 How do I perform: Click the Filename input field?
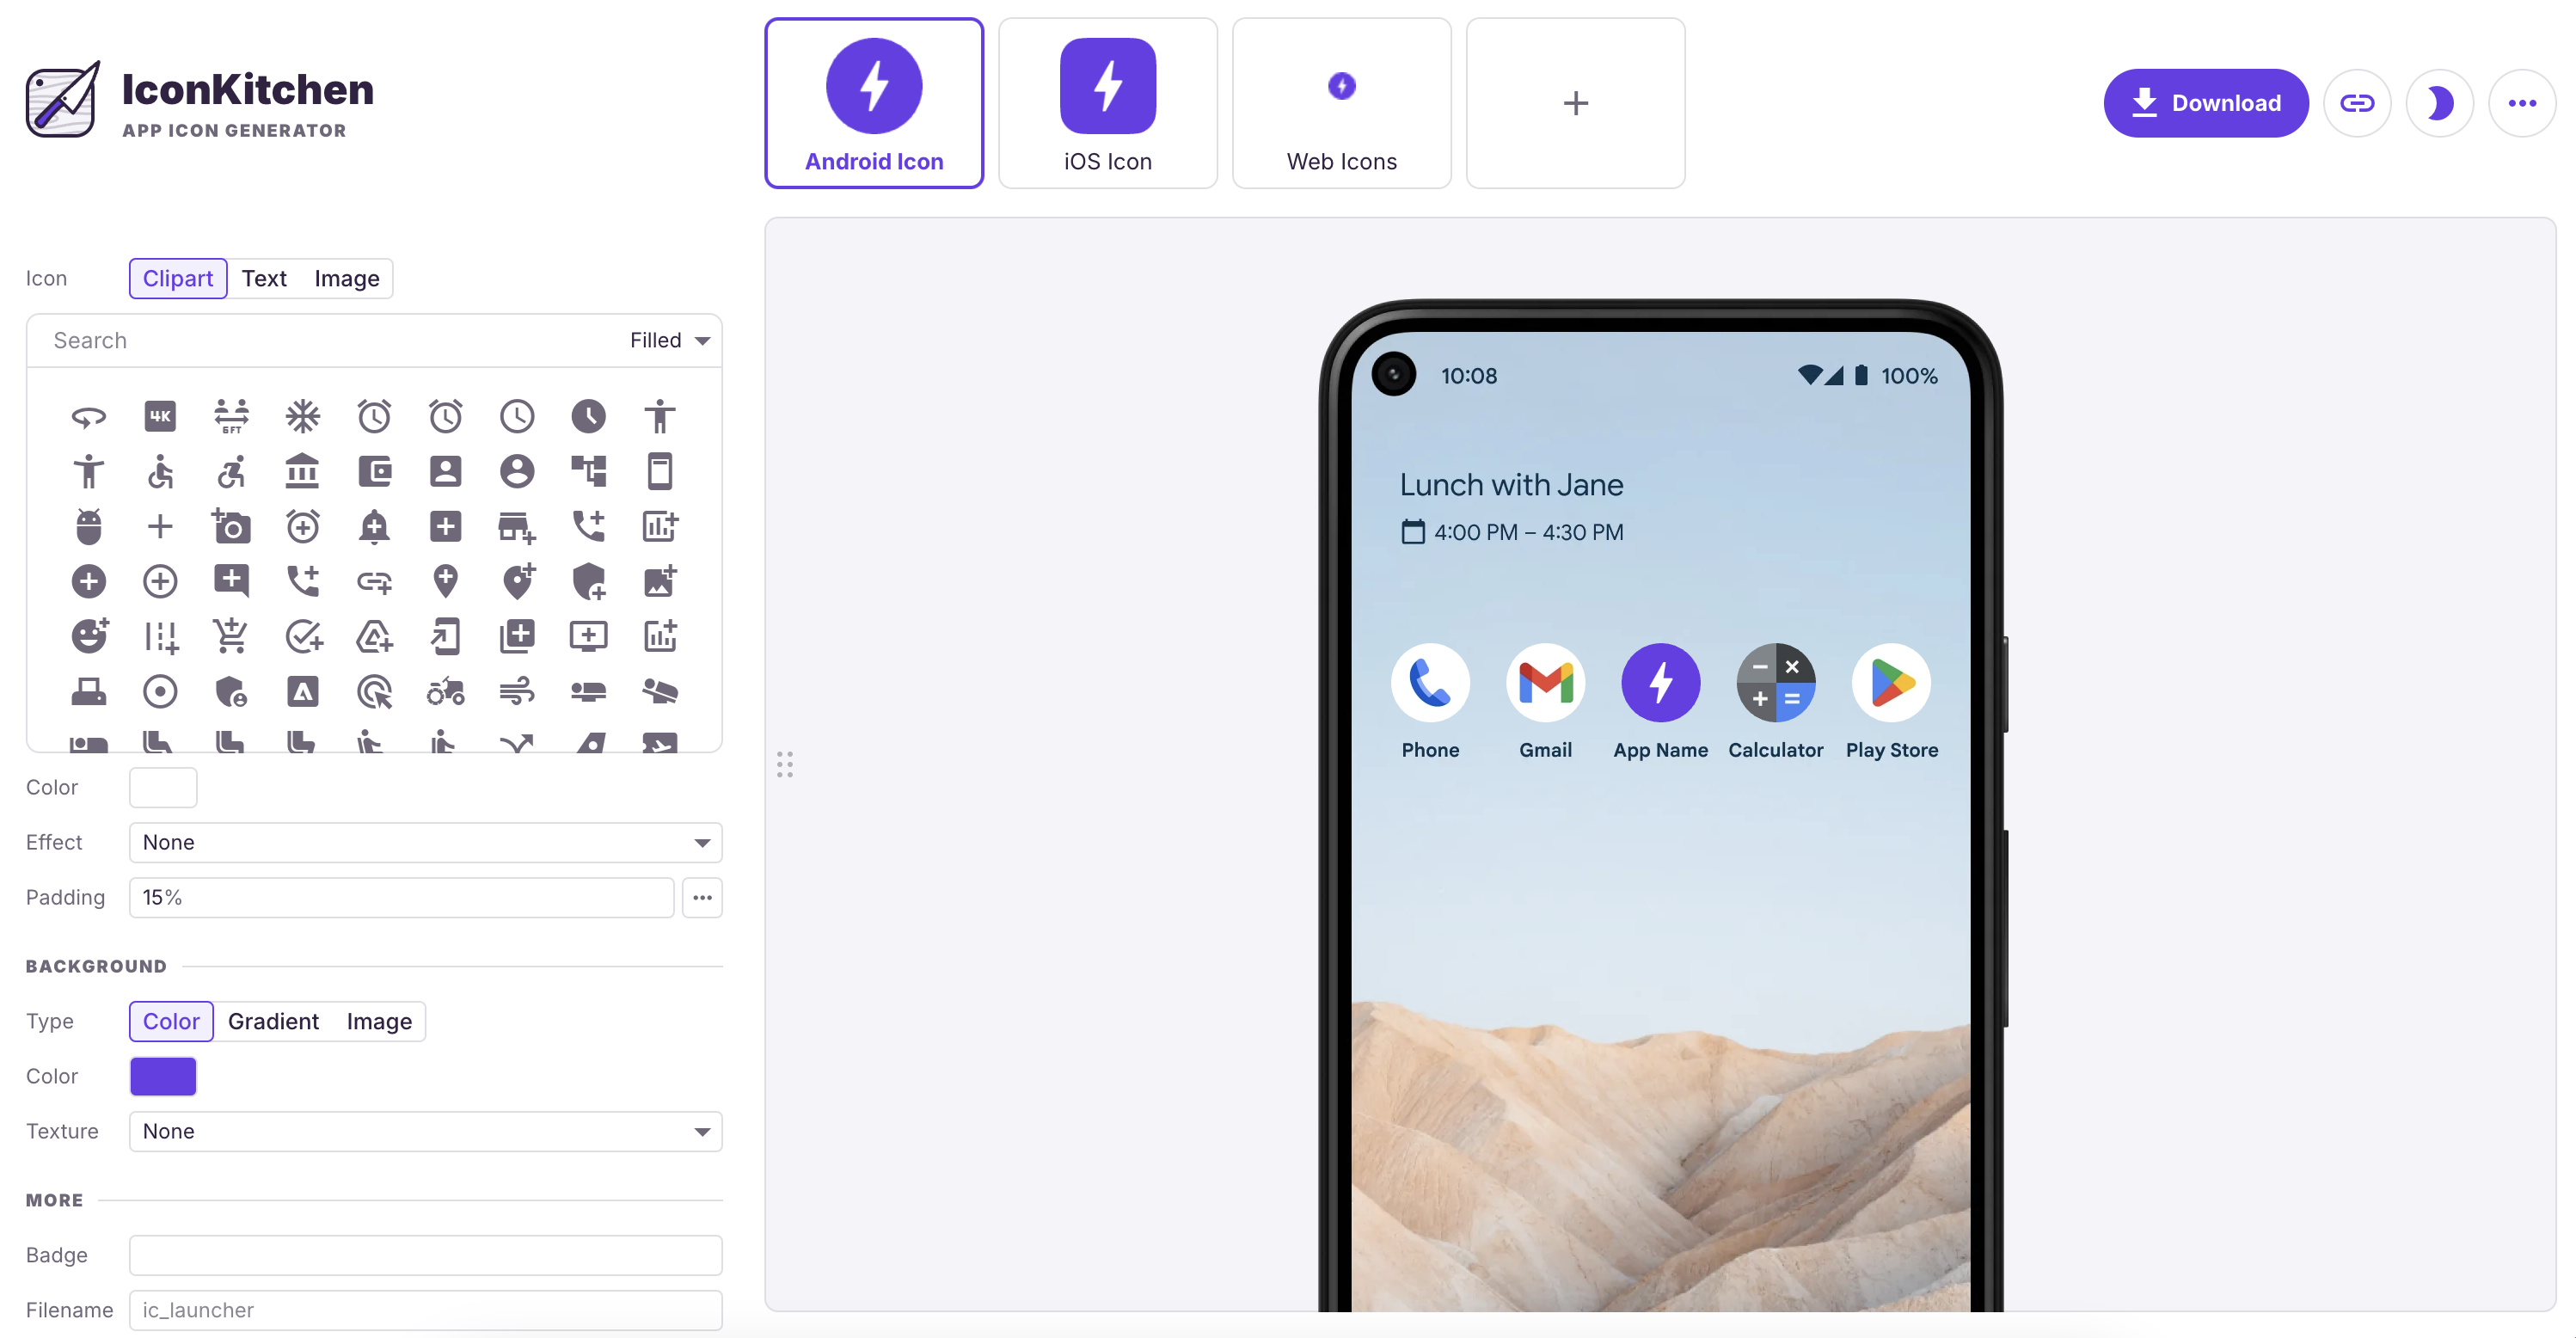point(426,1309)
